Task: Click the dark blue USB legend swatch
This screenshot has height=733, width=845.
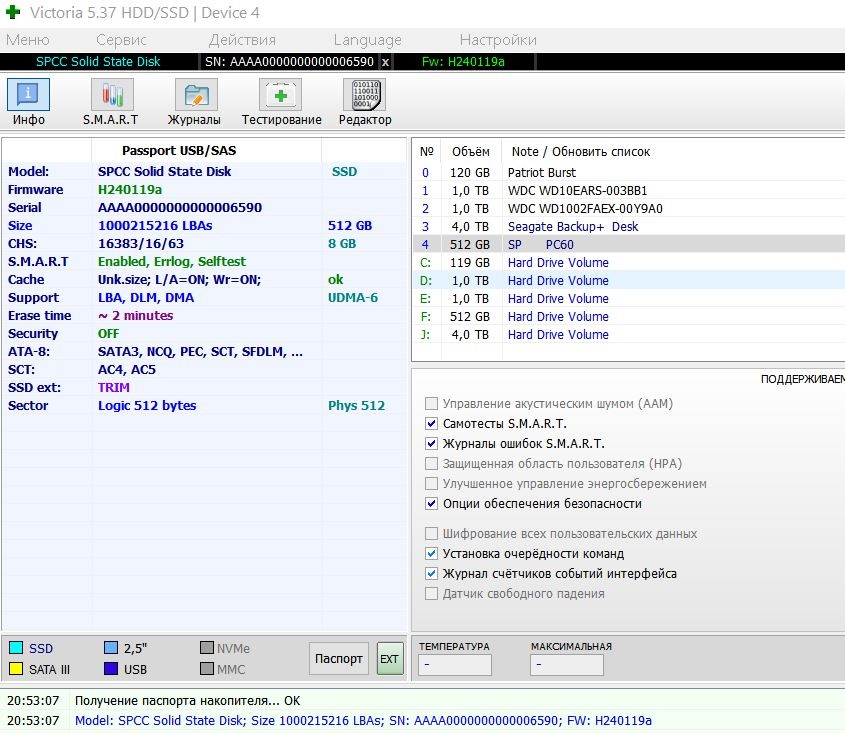Action: click(111, 668)
